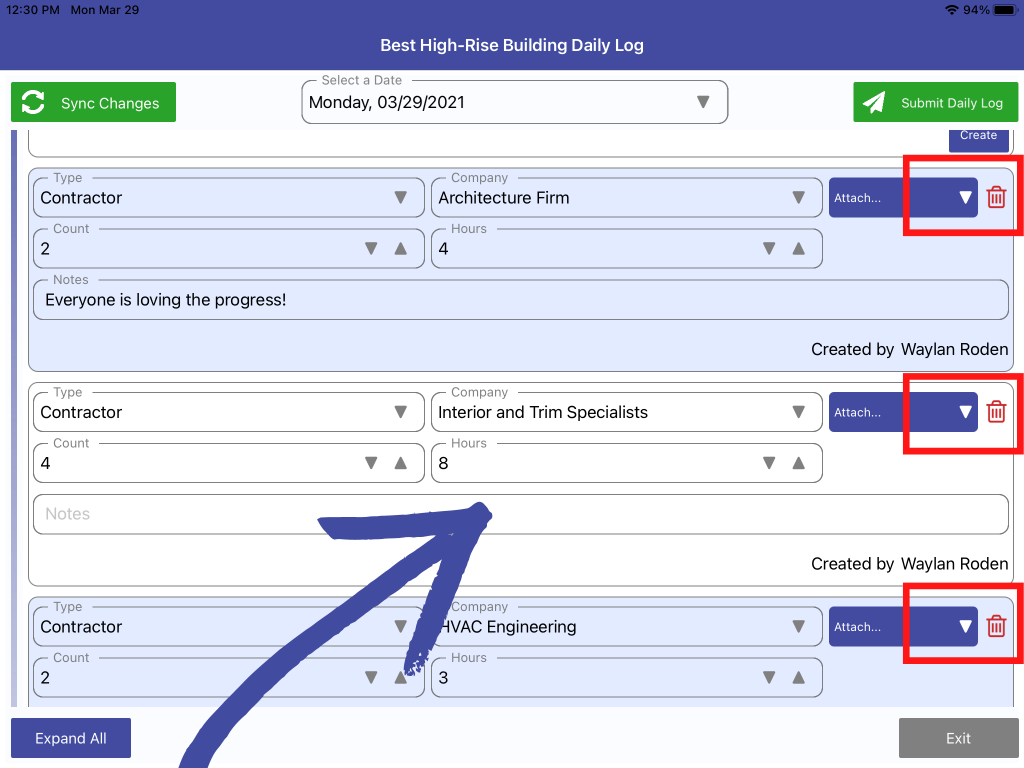The height and width of the screenshot is (768, 1024).
Task: Open the HVAC Engineering Company dropdown
Action: click(626, 626)
